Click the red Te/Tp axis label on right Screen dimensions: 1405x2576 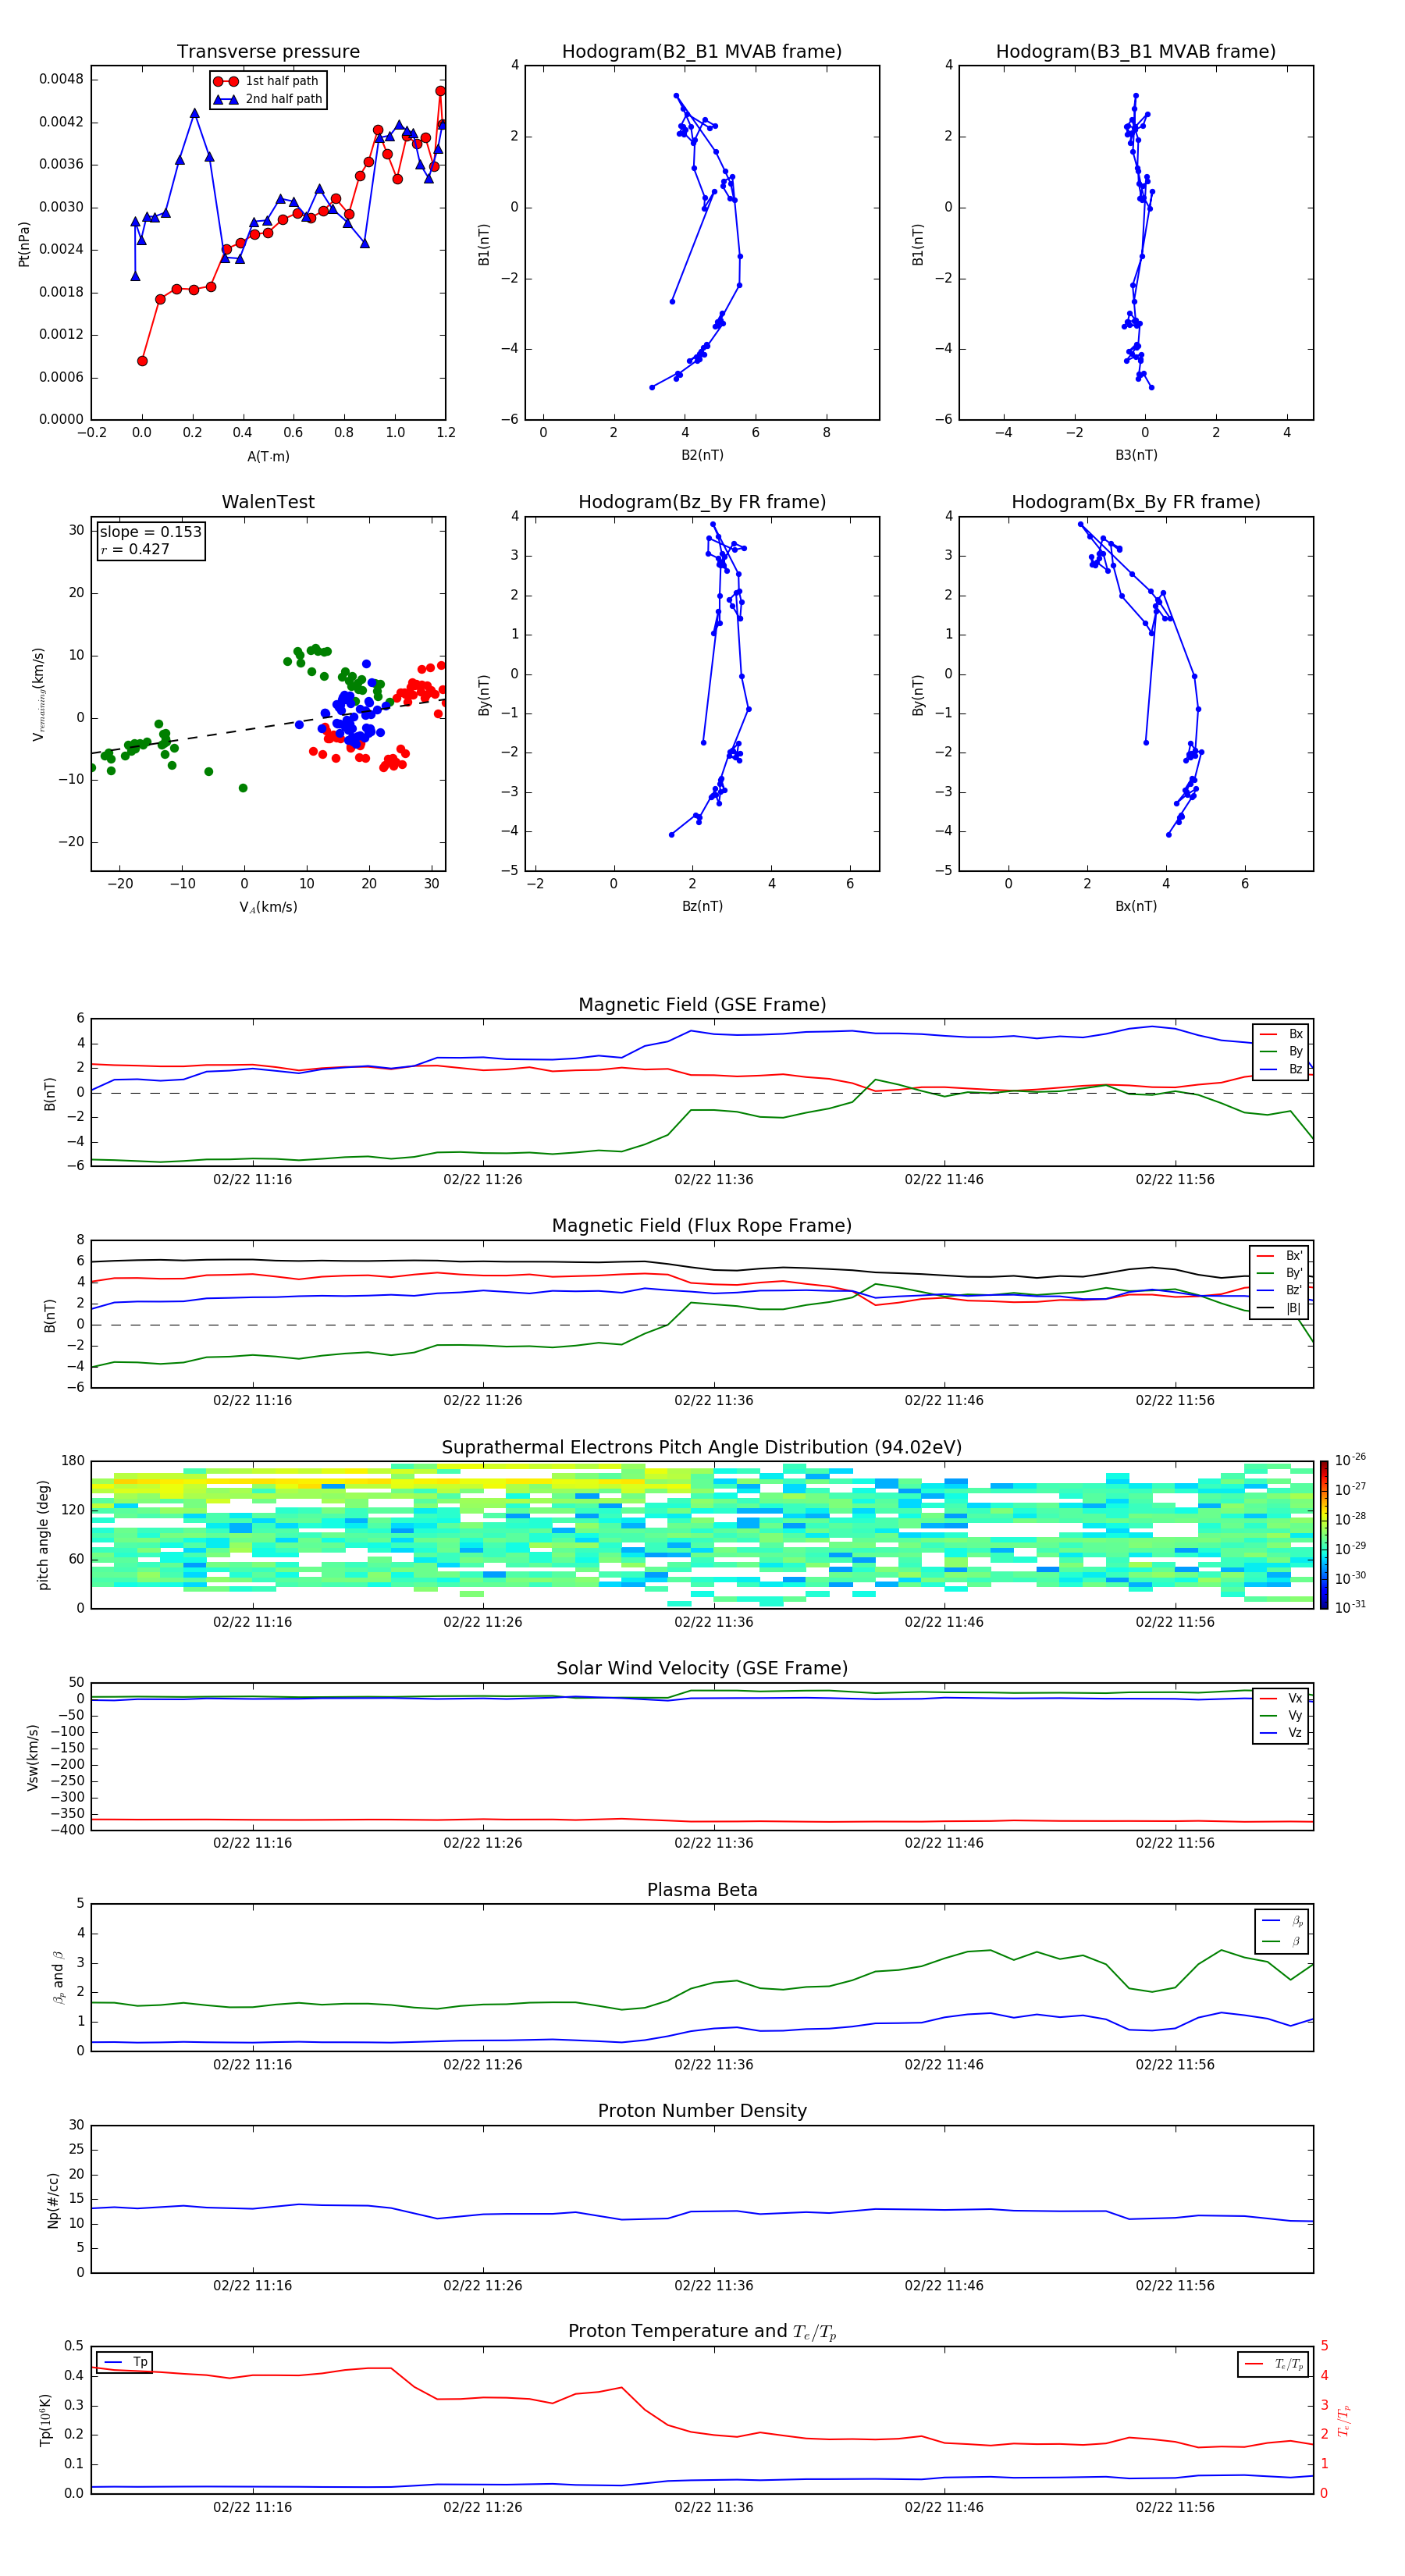coord(1345,2420)
